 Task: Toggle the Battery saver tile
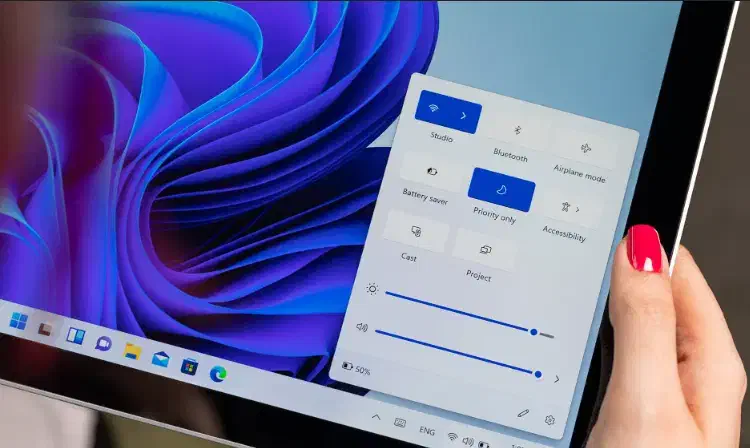tap(431, 171)
